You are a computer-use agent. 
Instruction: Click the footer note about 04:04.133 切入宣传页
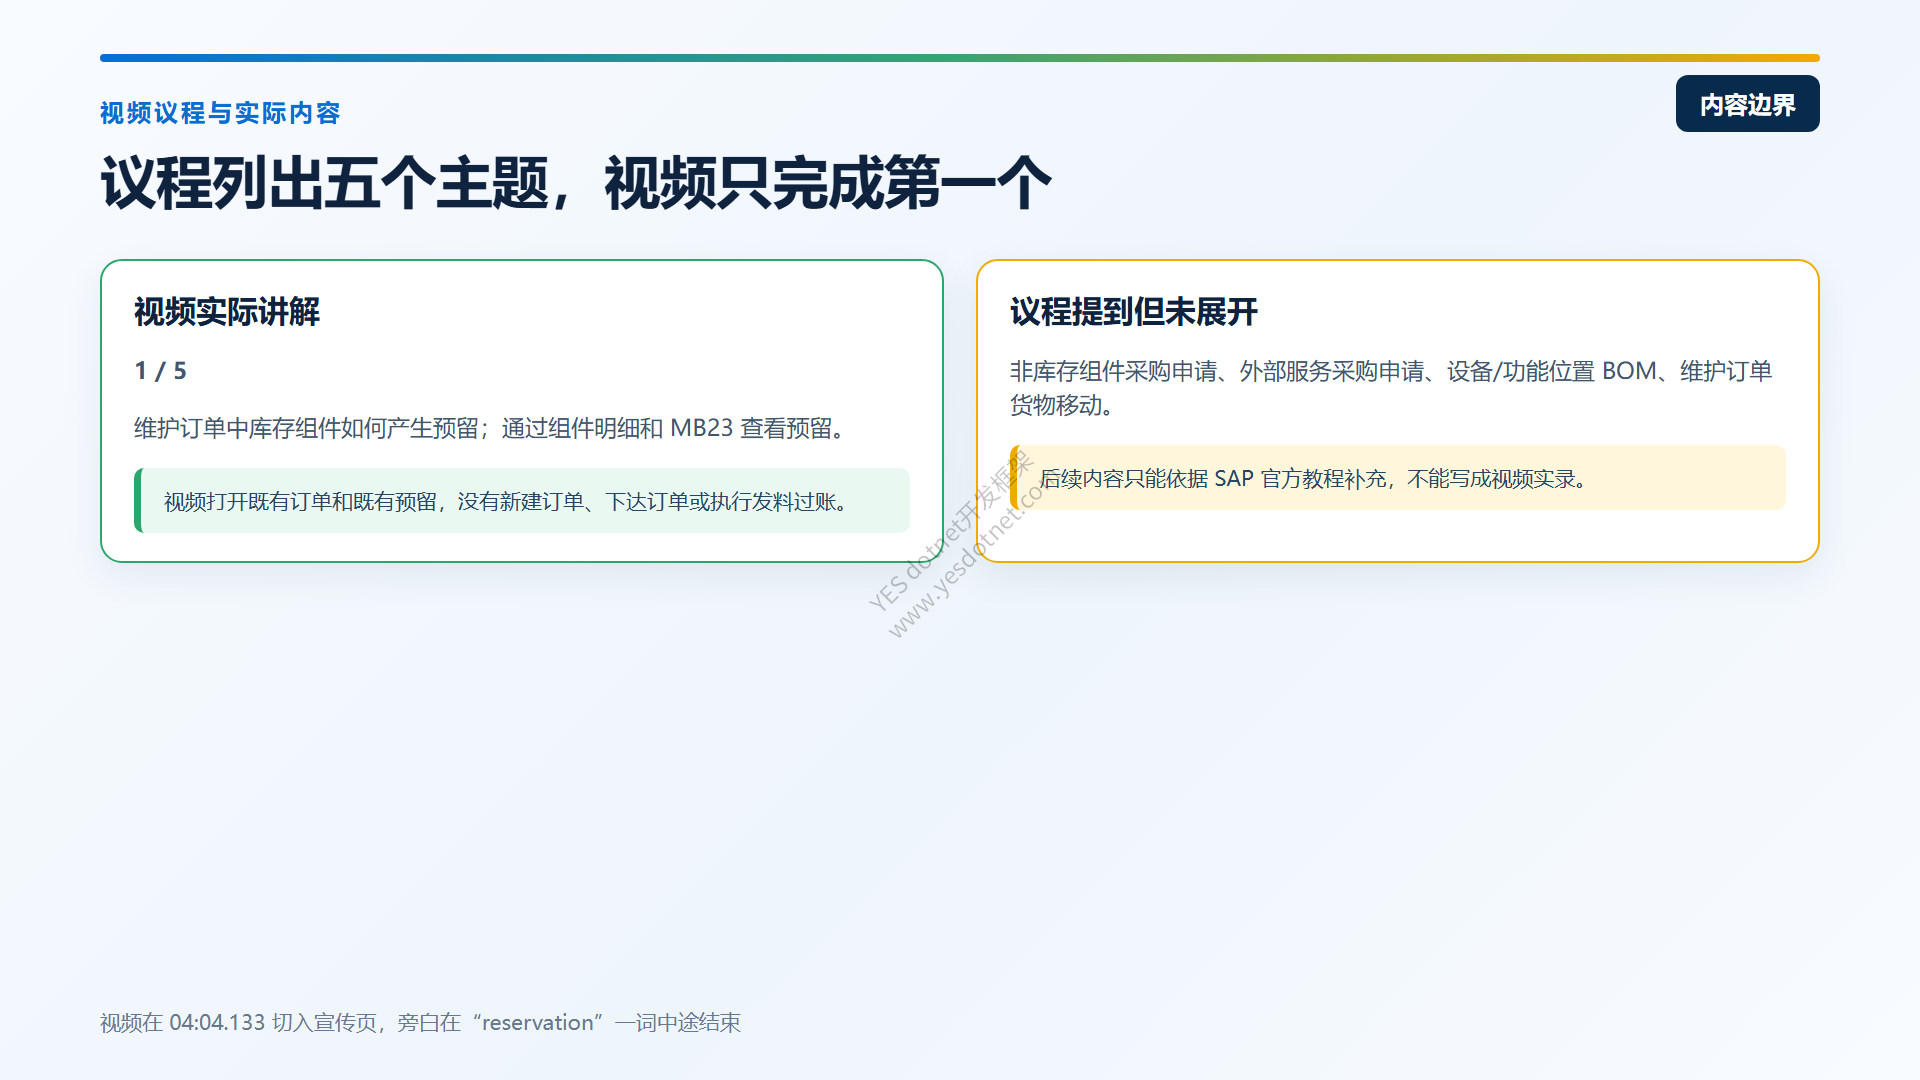(x=420, y=1023)
